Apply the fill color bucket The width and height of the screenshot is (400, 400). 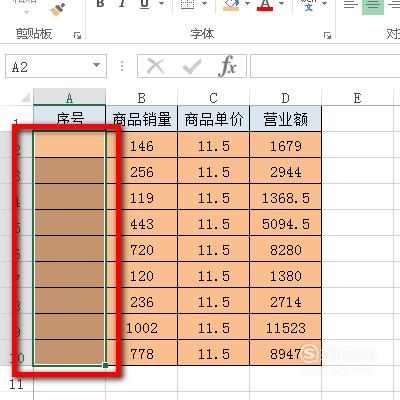231,5
